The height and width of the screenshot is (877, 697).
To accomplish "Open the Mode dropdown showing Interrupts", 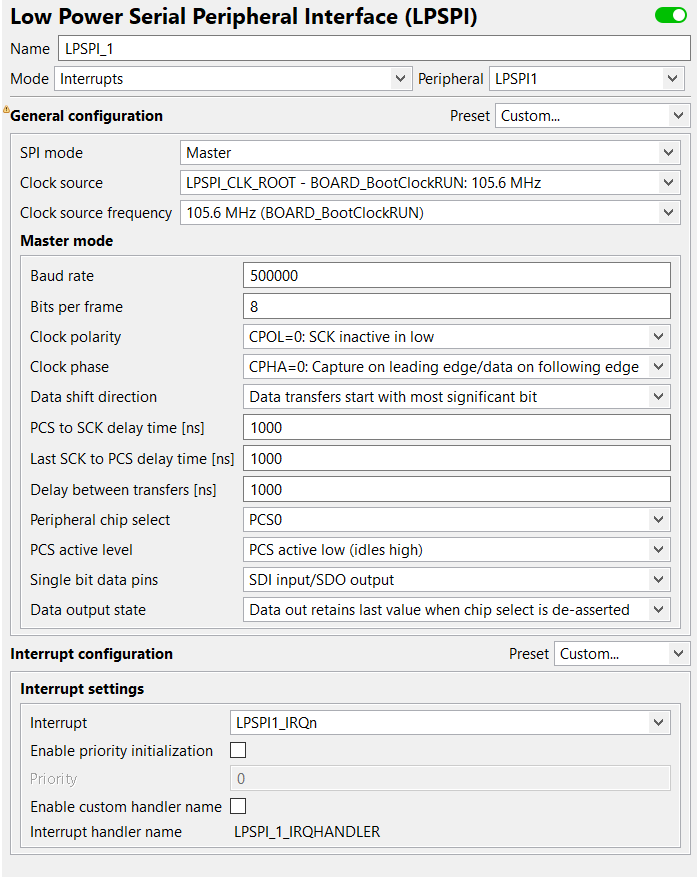I will point(232,78).
